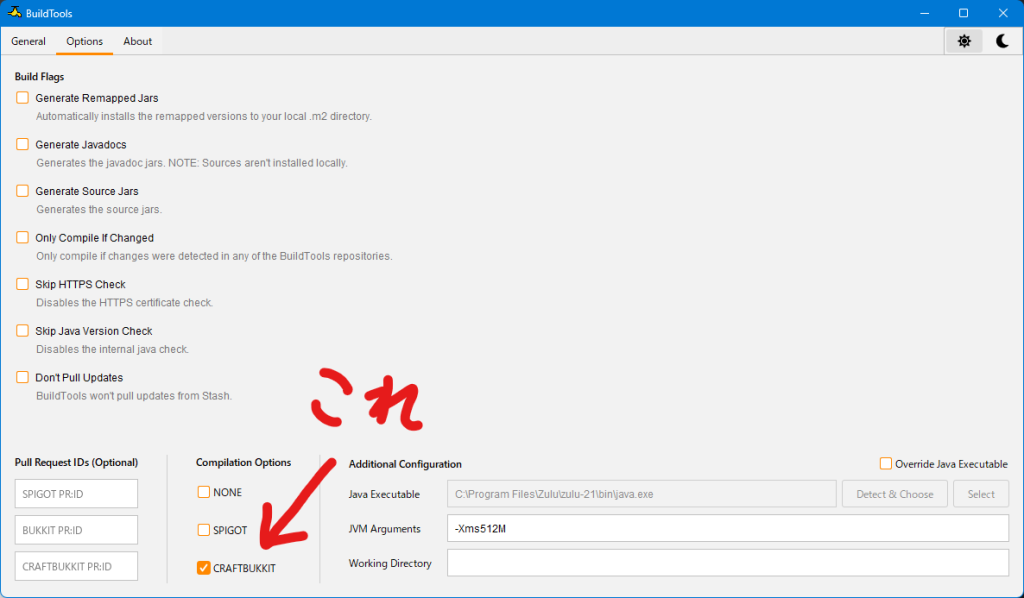
Task: Uncheck the CRAFTBUKKIT compilation option
Action: (204, 568)
